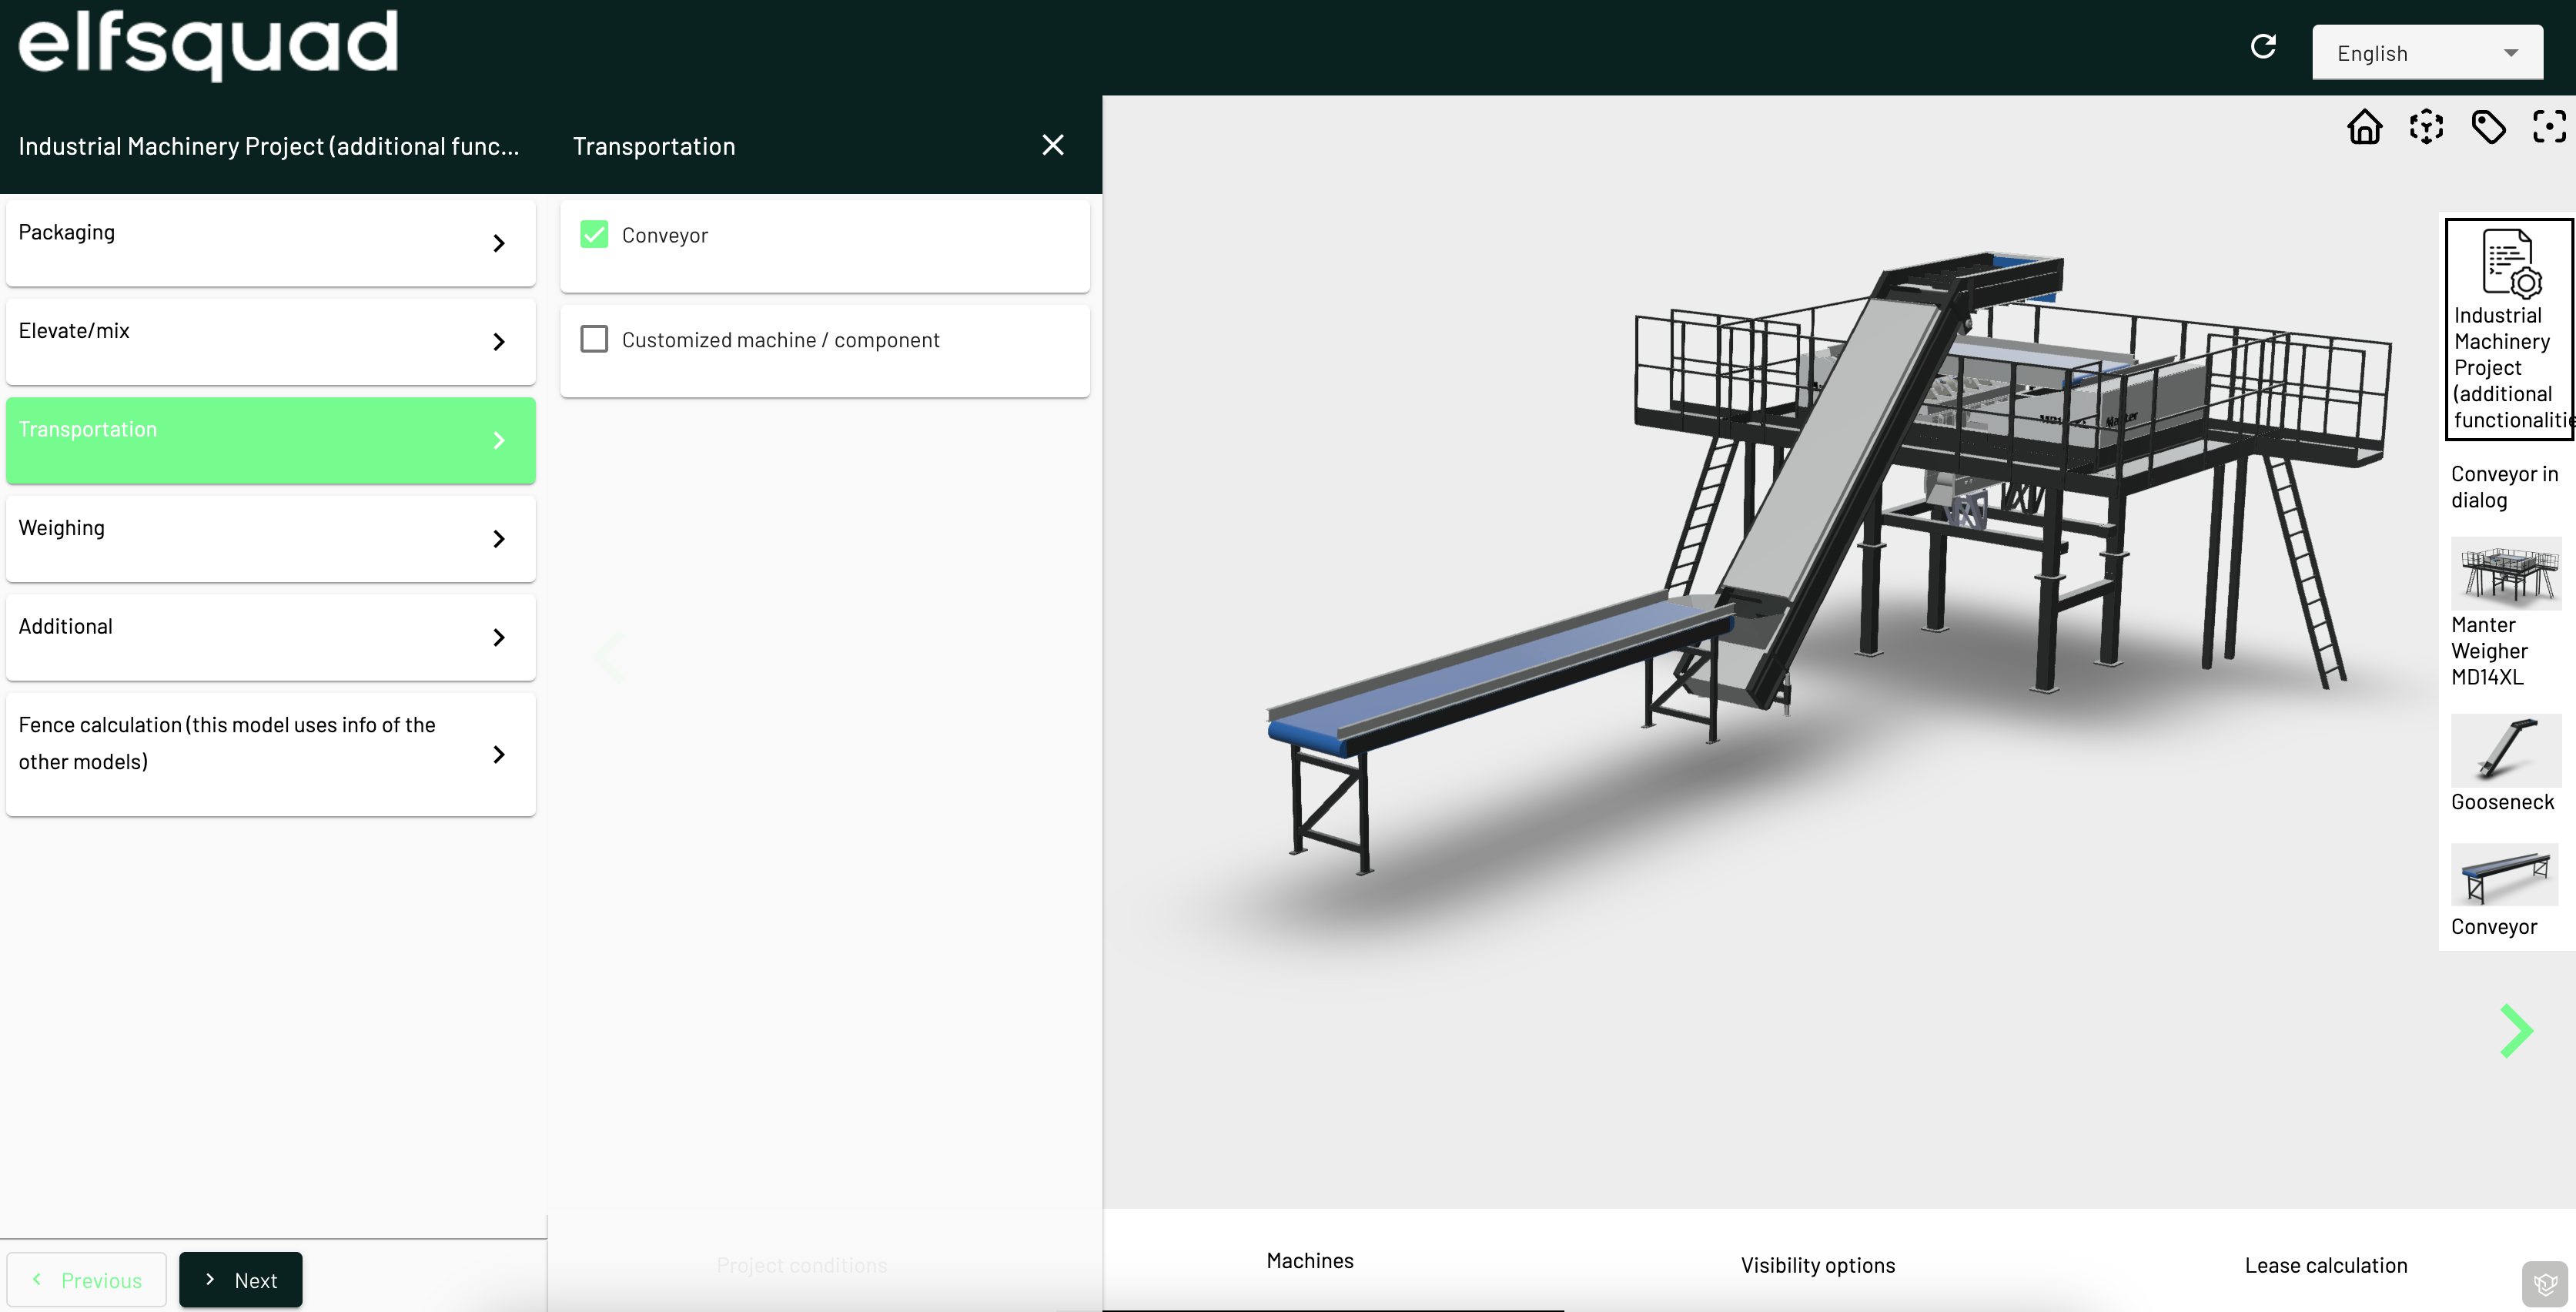Click the refresh configuration icon

2263,47
